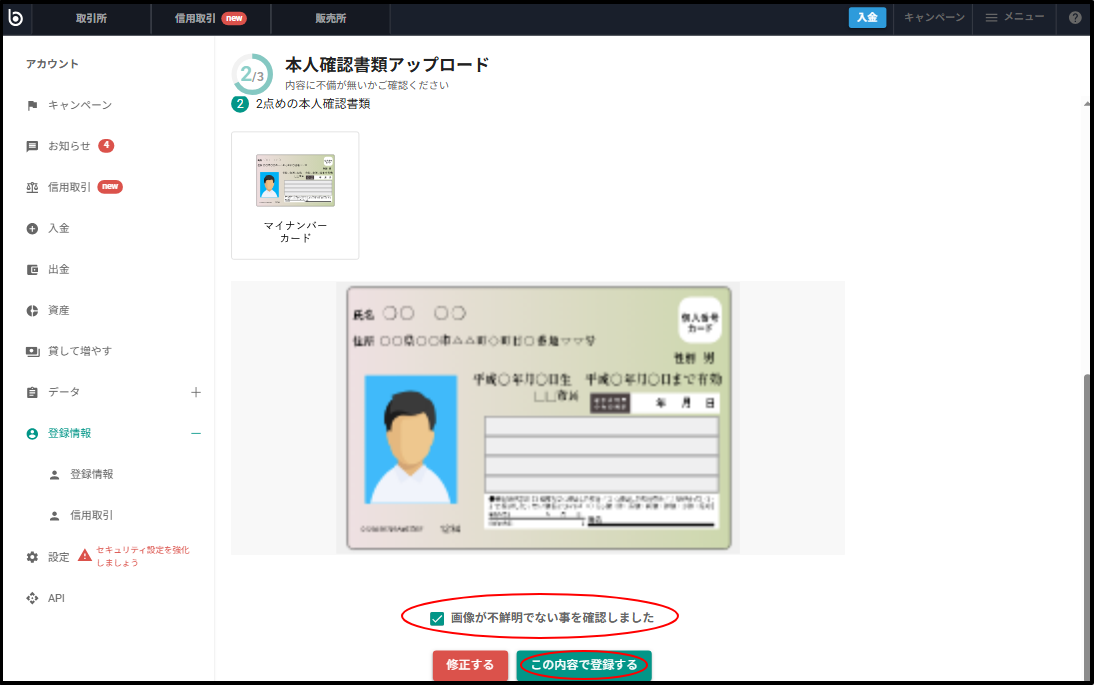
Task: Select the マイナンバーカード thumbnail
Action: [295, 195]
